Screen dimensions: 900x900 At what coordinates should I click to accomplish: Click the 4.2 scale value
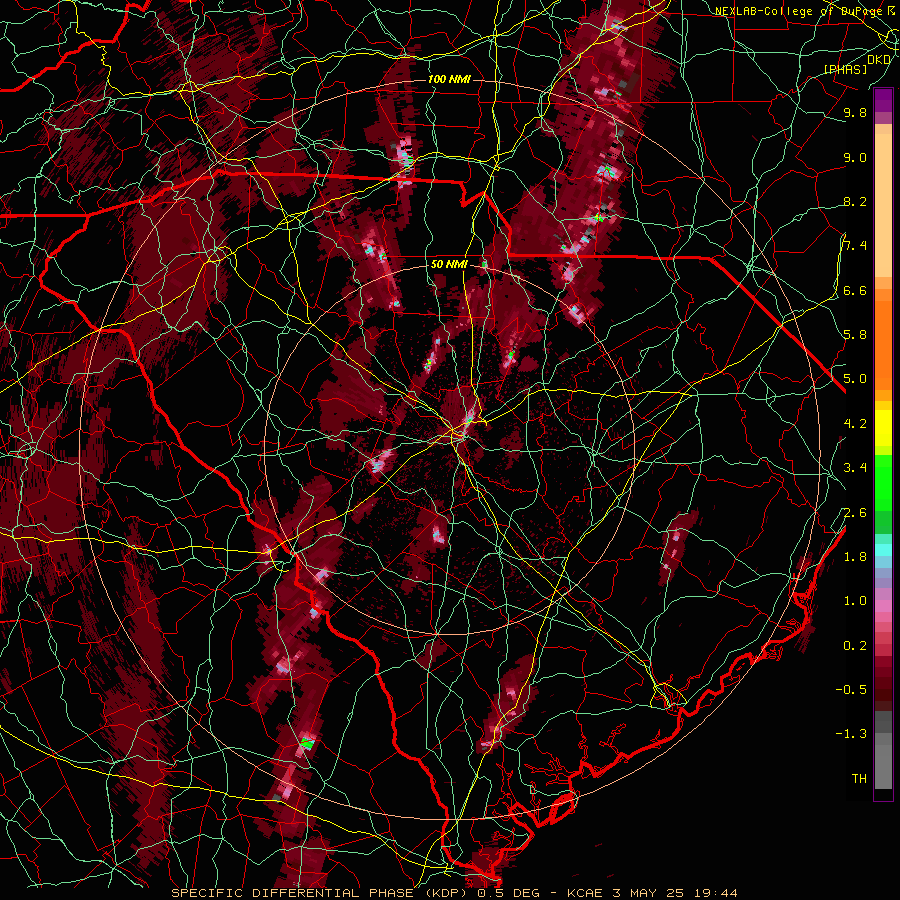tap(855, 424)
